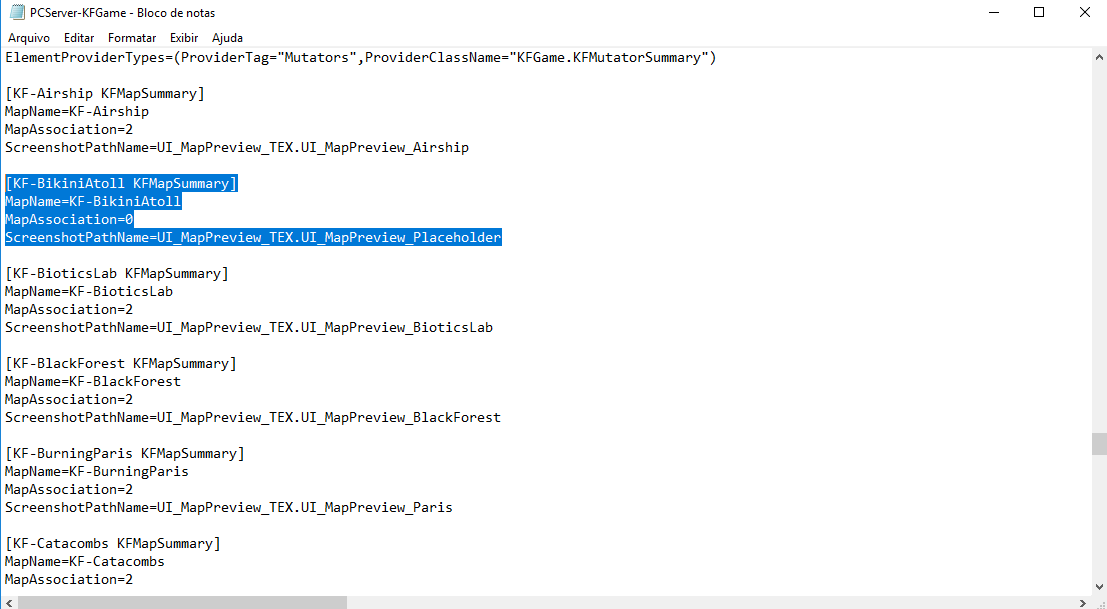Click the ElementProviderTypes line at top

361,58
